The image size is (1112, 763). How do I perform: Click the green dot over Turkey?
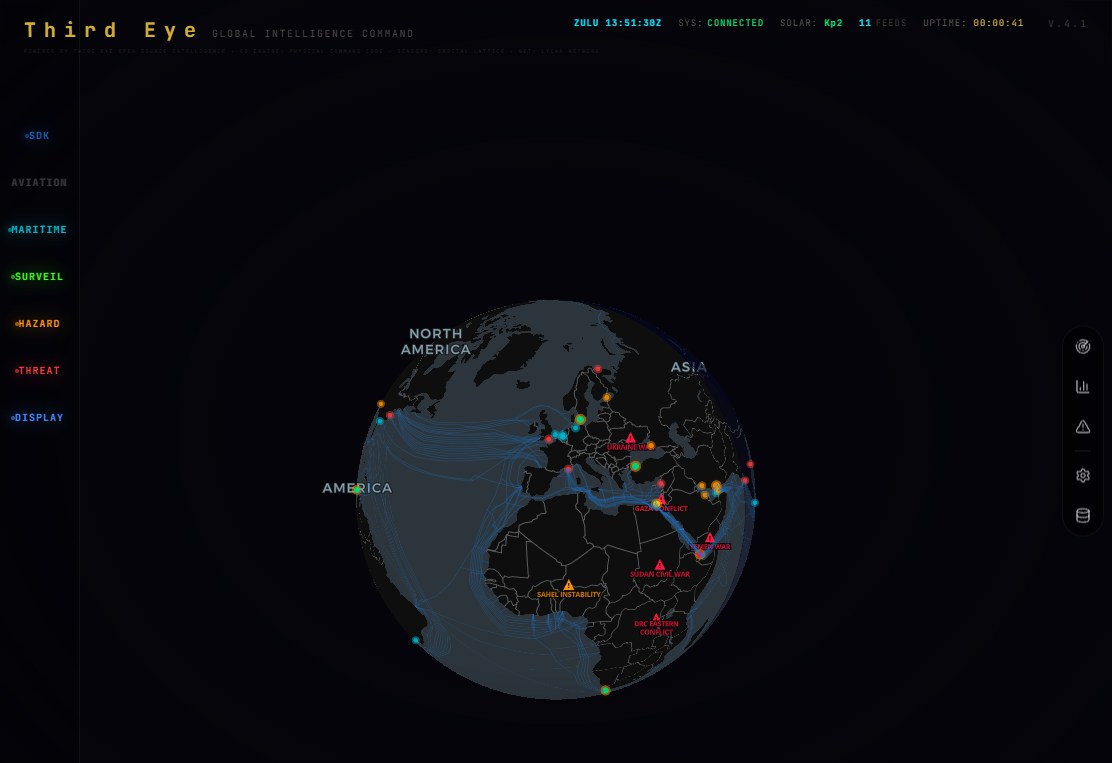point(635,466)
